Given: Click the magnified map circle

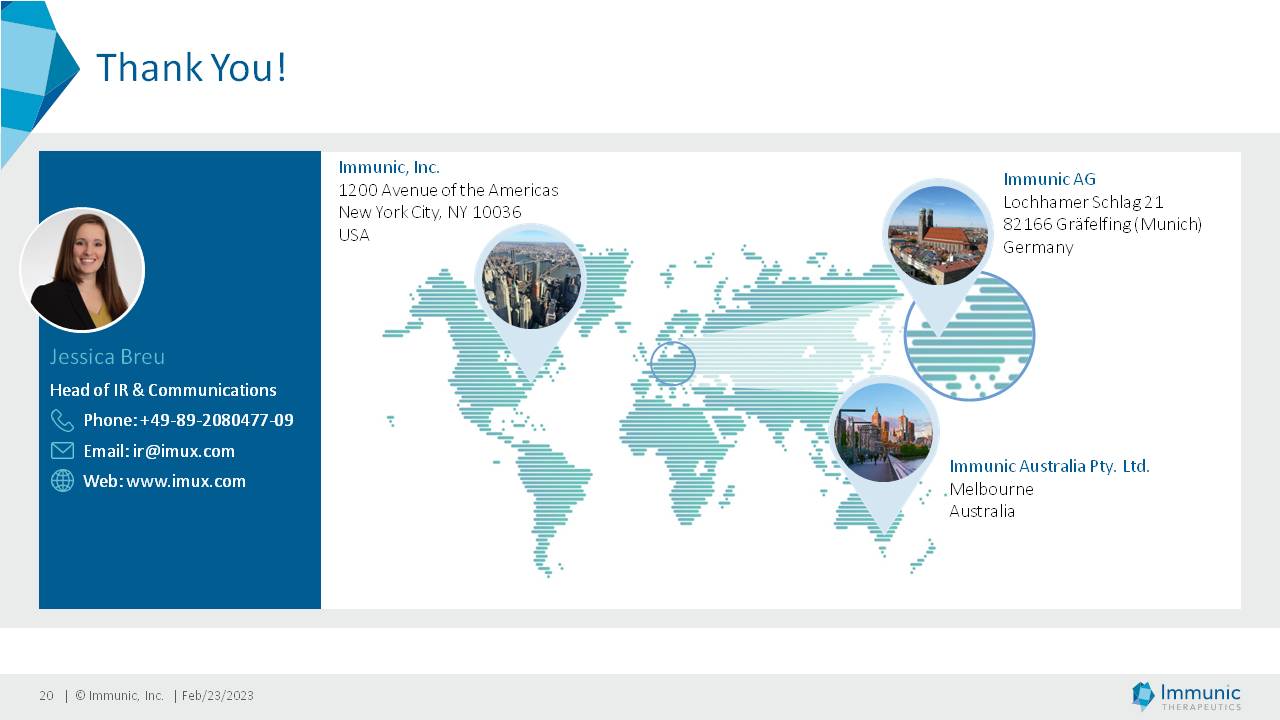Looking at the screenshot, I should tap(969, 336).
